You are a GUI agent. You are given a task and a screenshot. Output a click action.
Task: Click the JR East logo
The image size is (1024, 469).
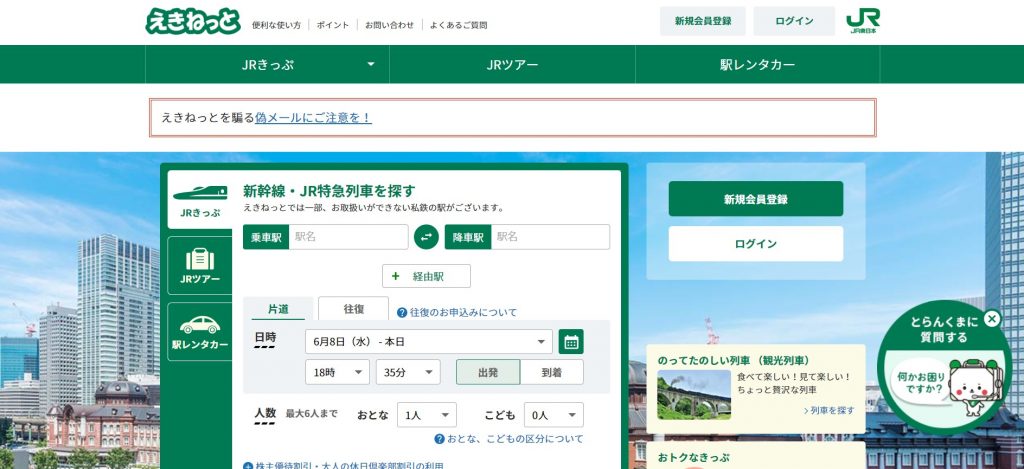point(862,21)
